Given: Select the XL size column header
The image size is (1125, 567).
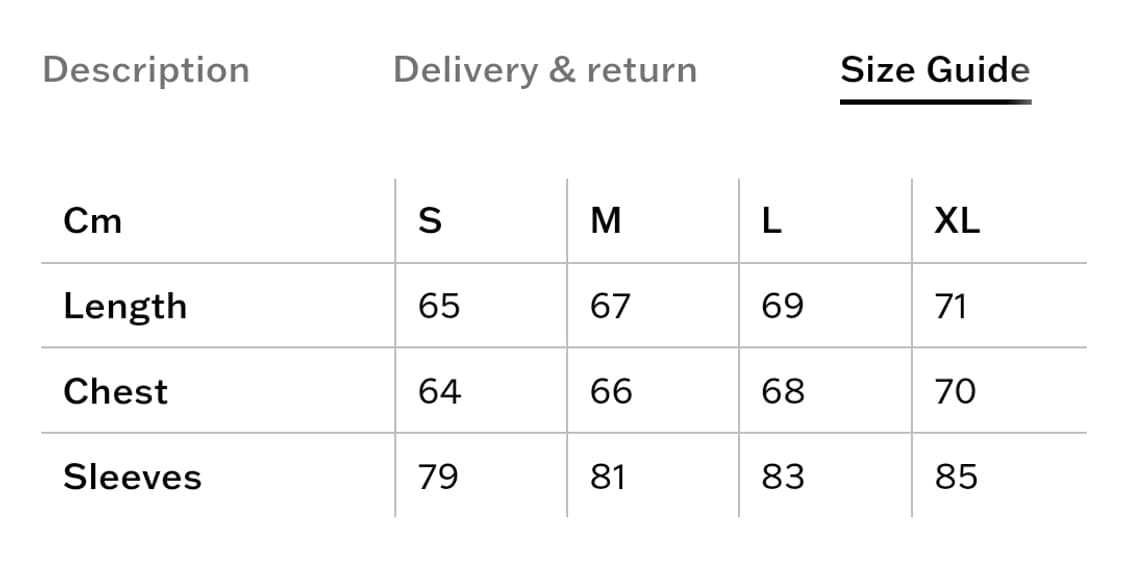Looking at the screenshot, I should [x=957, y=221].
